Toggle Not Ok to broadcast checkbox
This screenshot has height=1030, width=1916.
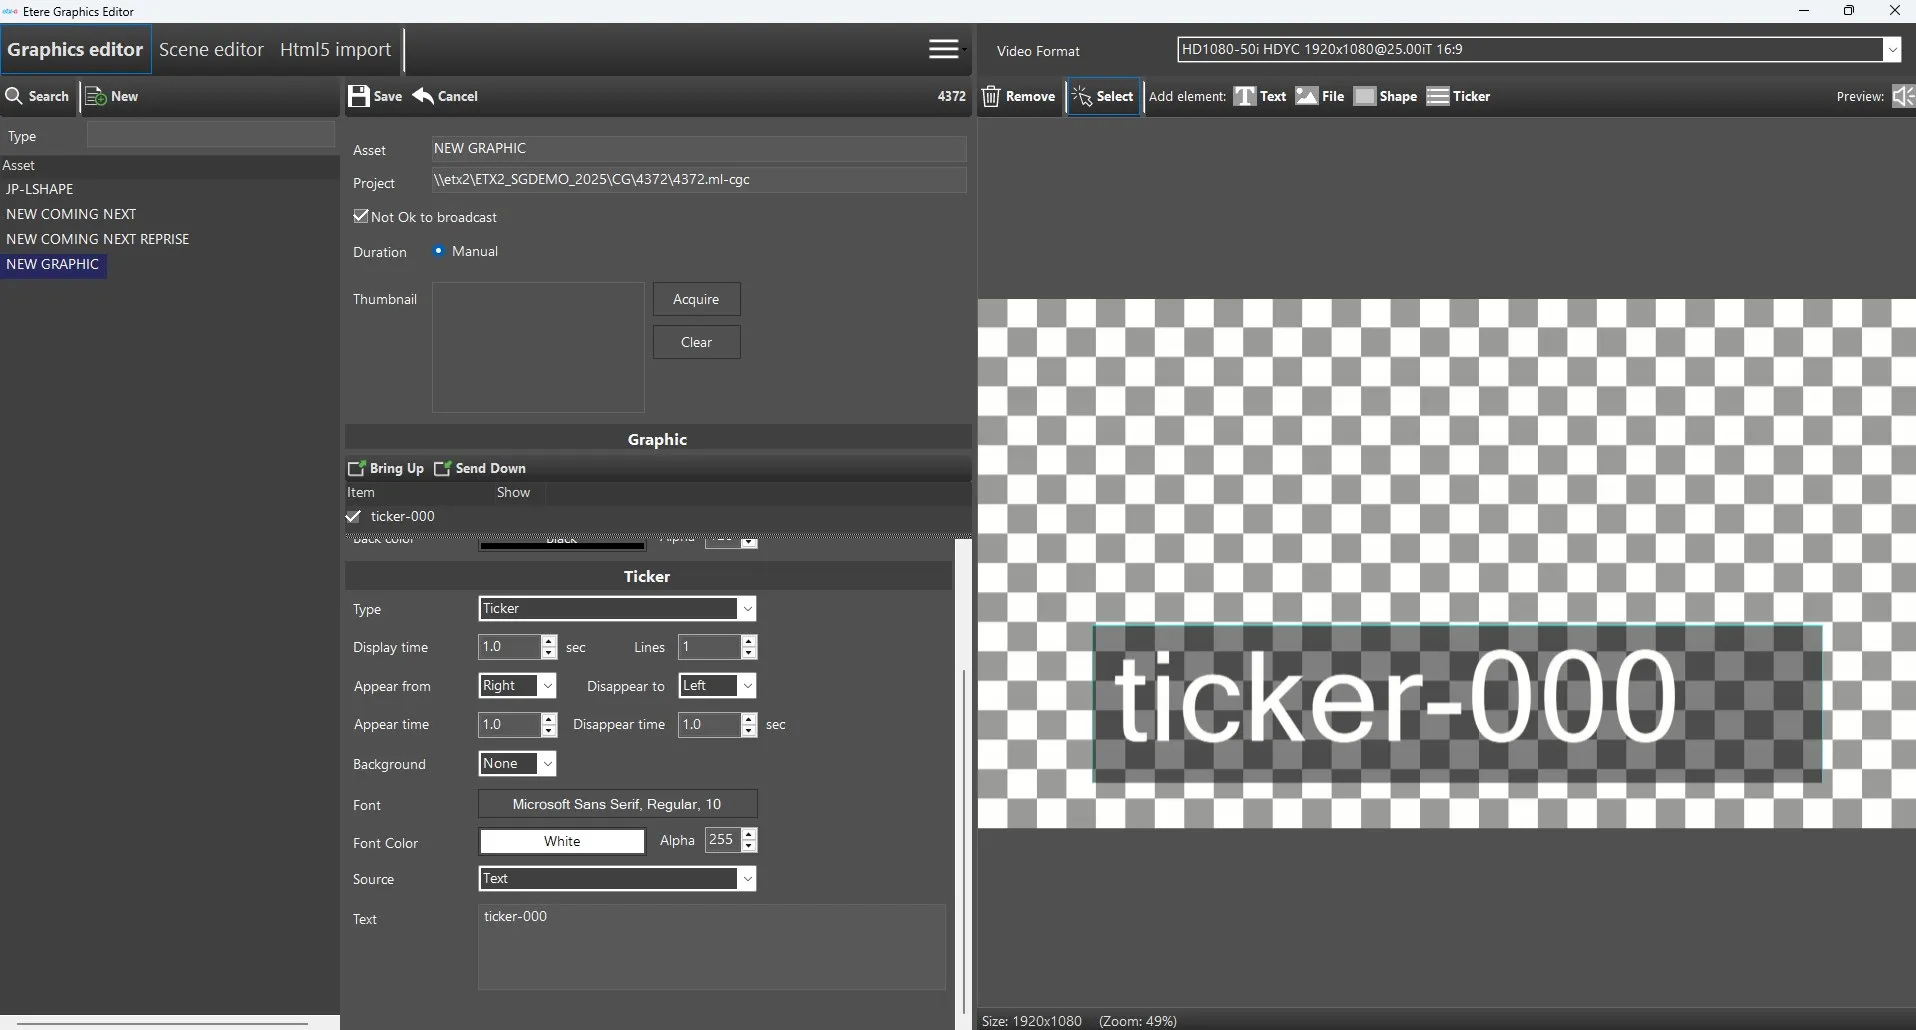(361, 216)
